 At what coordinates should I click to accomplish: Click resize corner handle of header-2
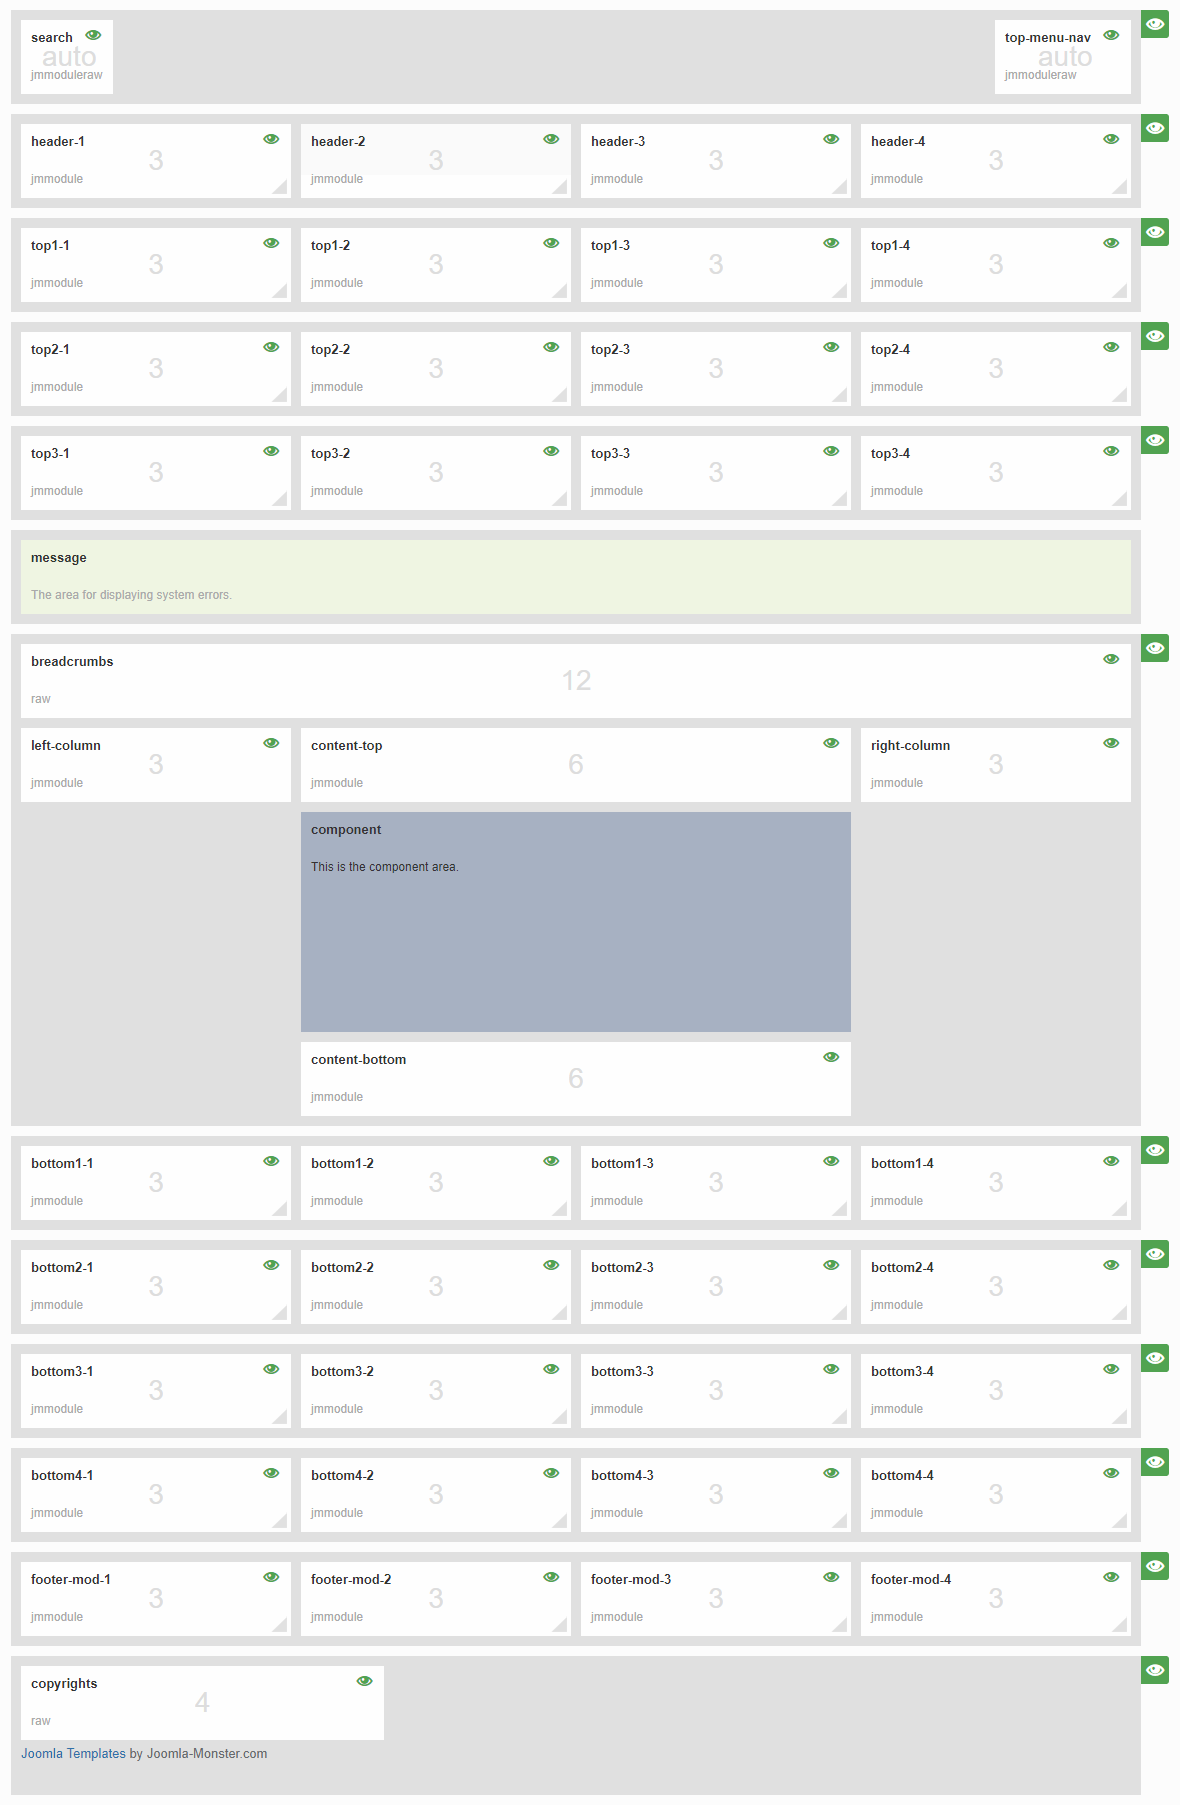click(x=561, y=187)
